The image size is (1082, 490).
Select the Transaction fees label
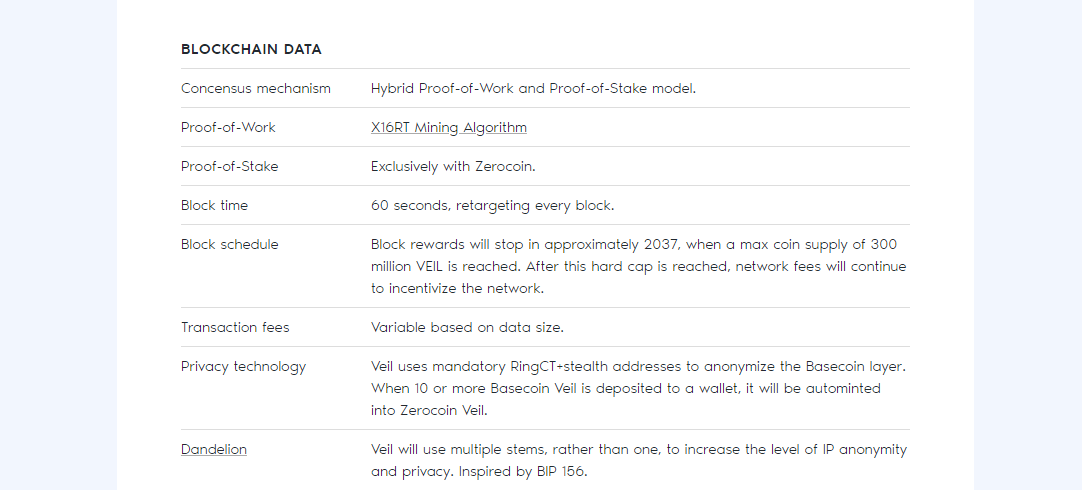pyautogui.click(x=235, y=327)
